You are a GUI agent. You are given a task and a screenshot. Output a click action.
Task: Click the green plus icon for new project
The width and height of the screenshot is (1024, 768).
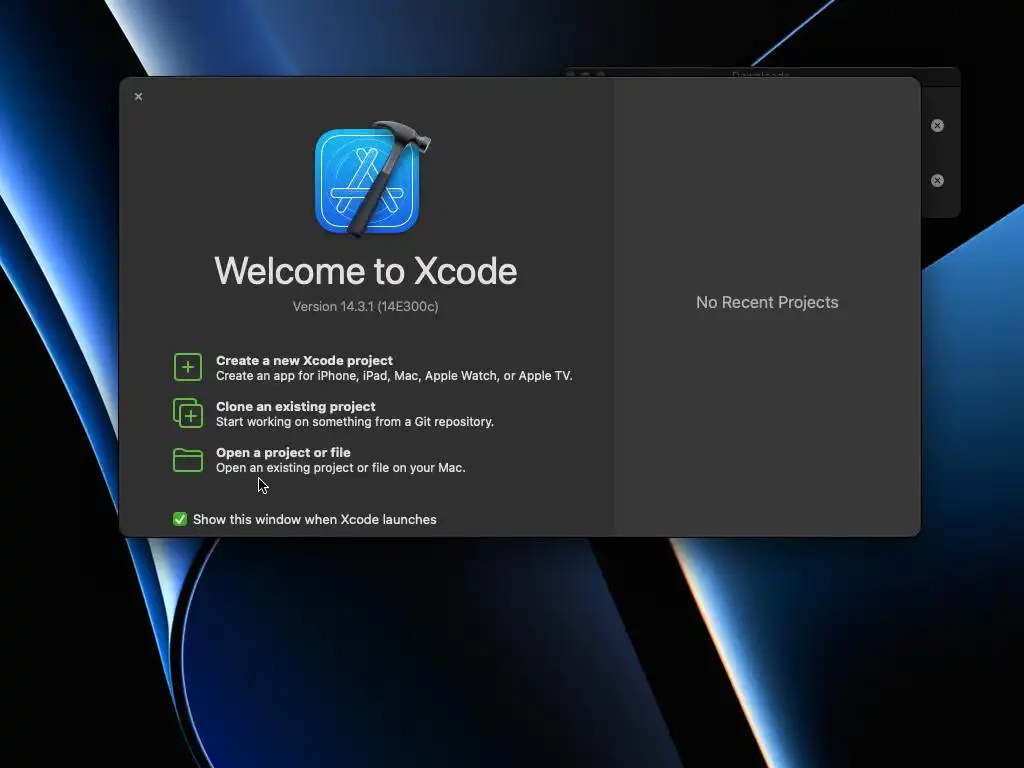point(187,367)
